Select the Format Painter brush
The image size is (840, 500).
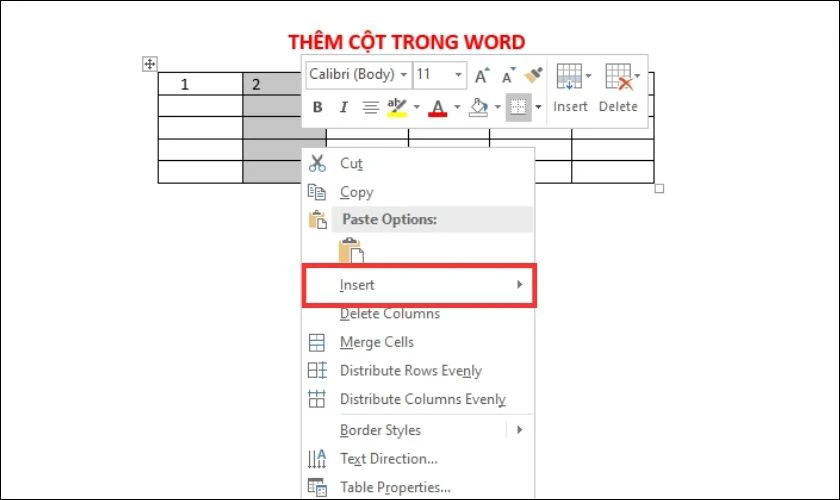tap(534, 75)
